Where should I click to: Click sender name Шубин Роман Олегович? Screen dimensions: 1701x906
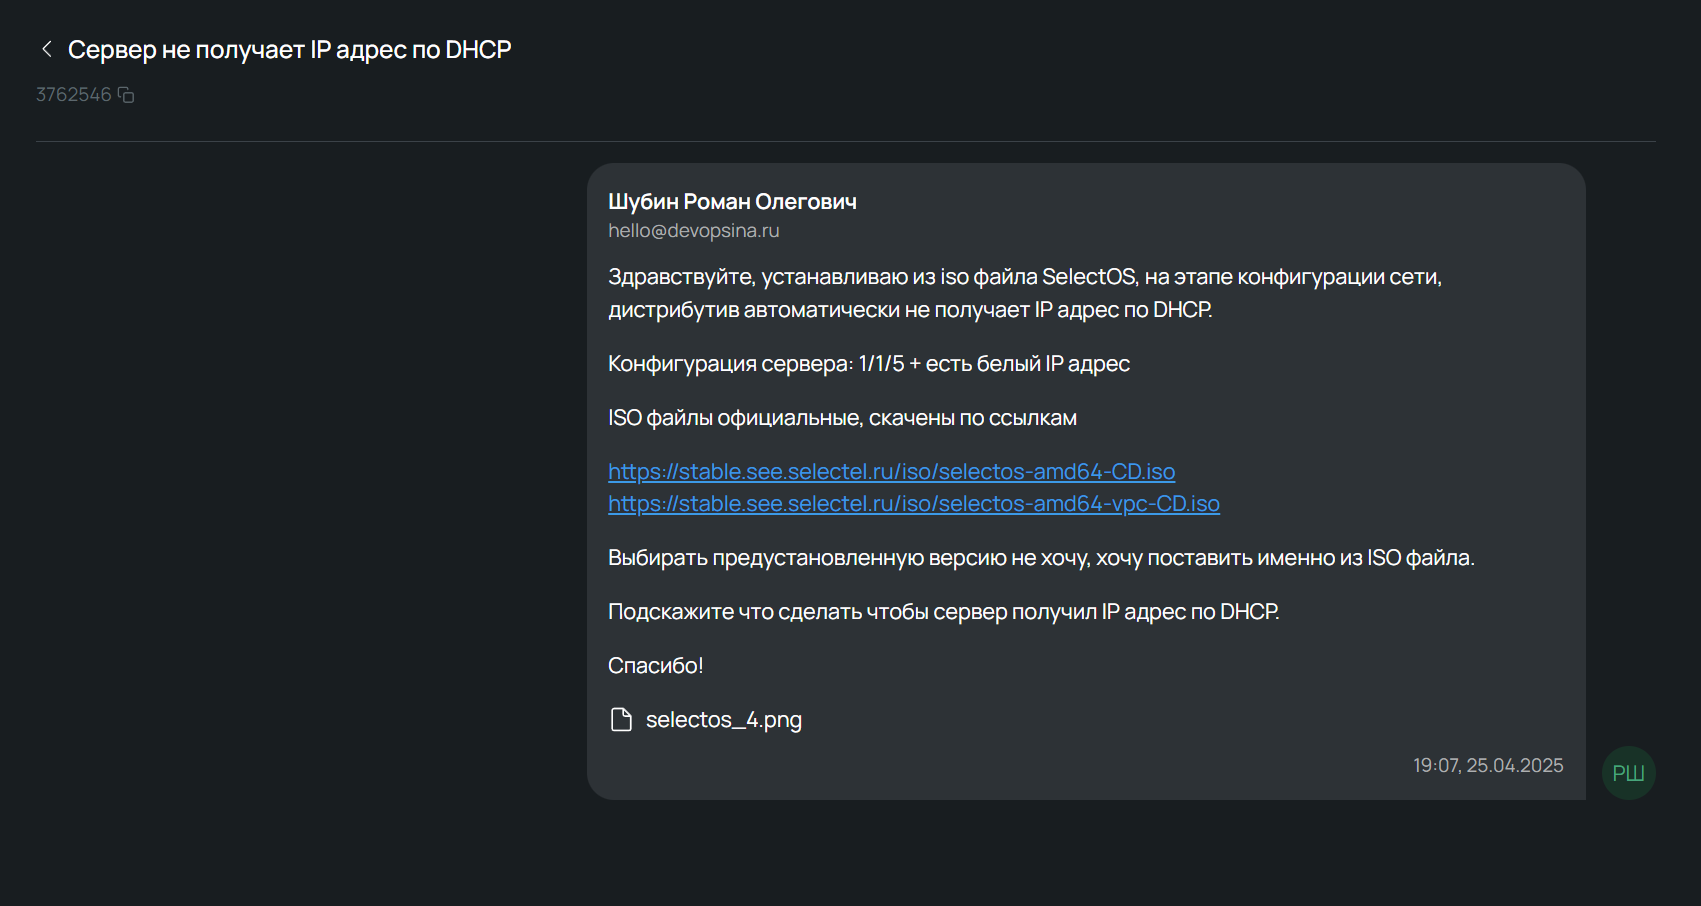pos(732,202)
